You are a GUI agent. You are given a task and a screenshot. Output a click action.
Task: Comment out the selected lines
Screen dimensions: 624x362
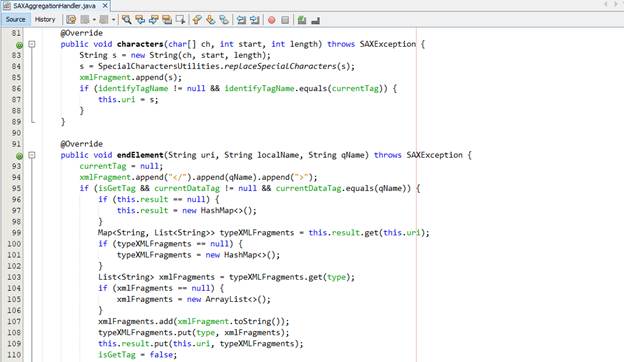point(302,20)
